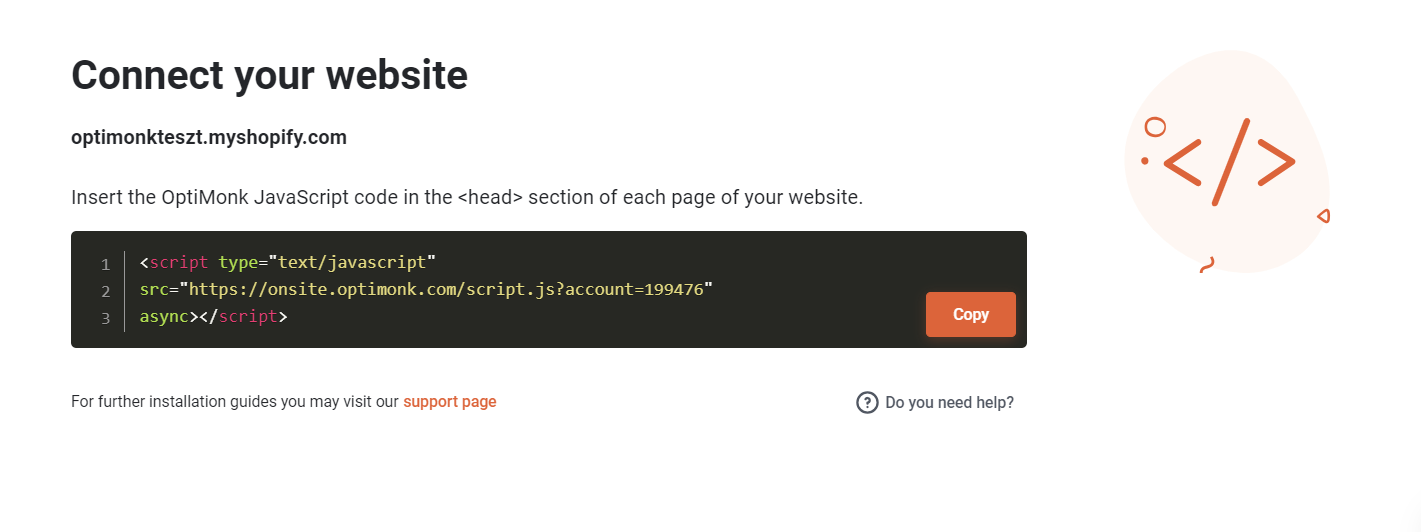Click the 'Connect your website' heading
The width and height of the screenshot is (1421, 532).
(x=270, y=75)
